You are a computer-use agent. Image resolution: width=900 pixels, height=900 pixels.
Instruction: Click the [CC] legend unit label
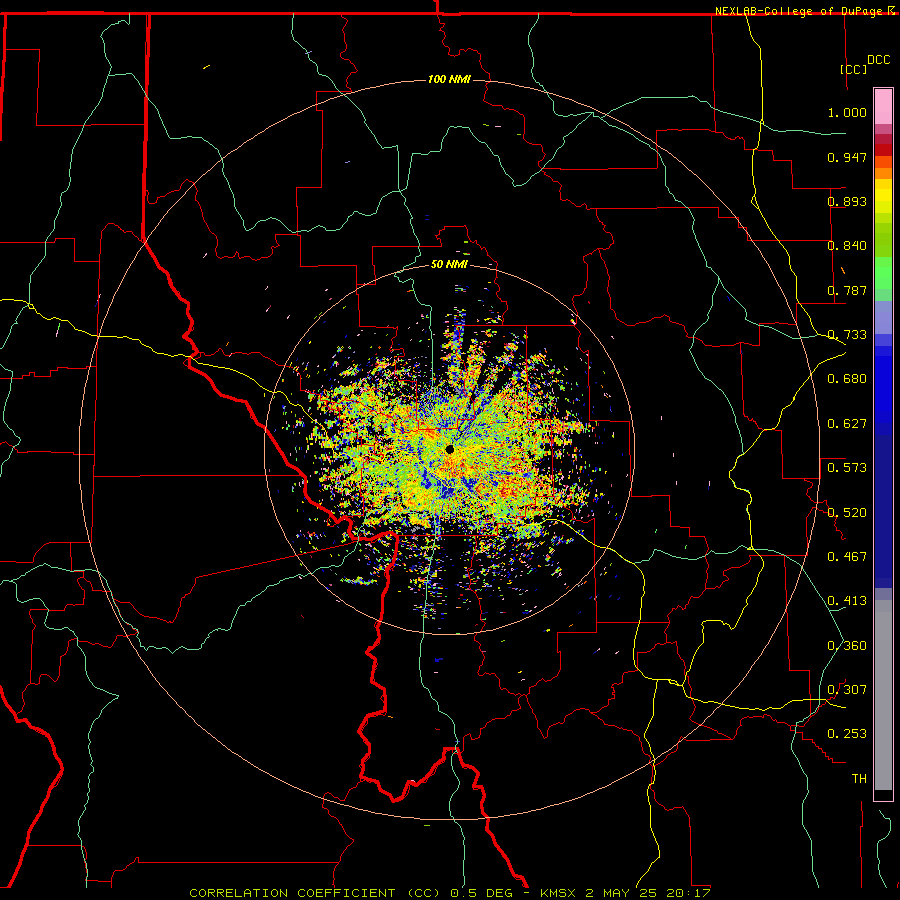[854, 69]
